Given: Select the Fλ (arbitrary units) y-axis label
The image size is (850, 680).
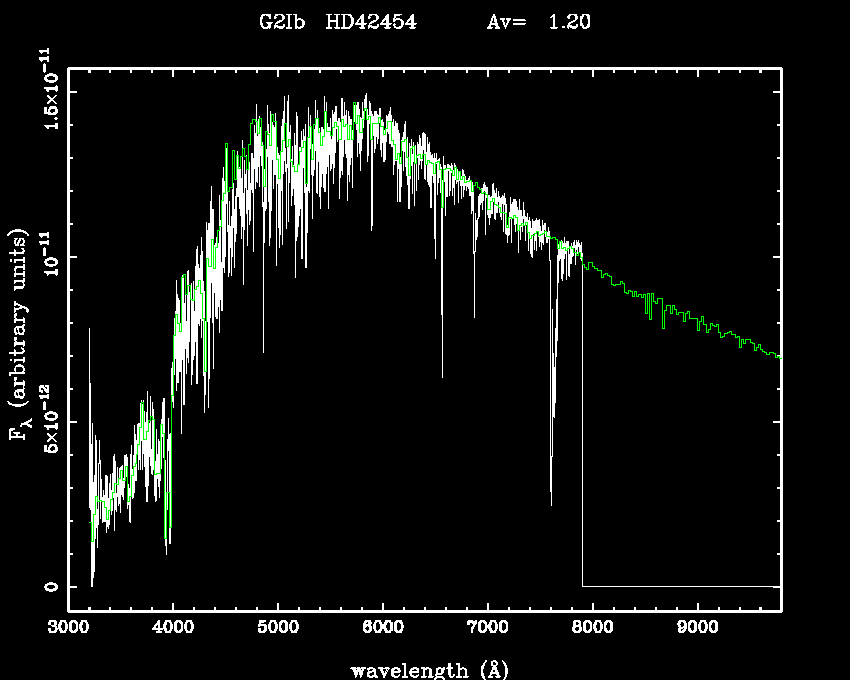Looking at the screenshot, I should click(18, 336).
